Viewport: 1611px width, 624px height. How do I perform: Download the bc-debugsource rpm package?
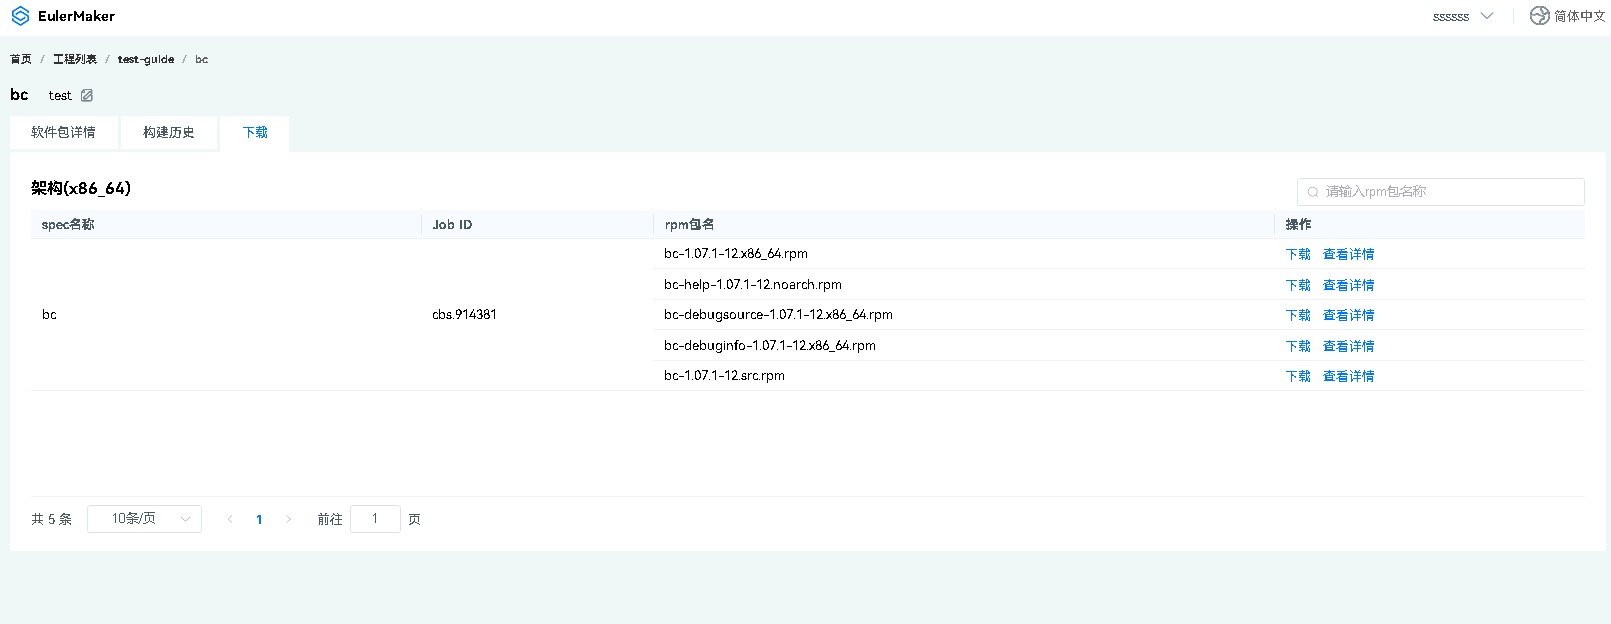click(1297, 315)
